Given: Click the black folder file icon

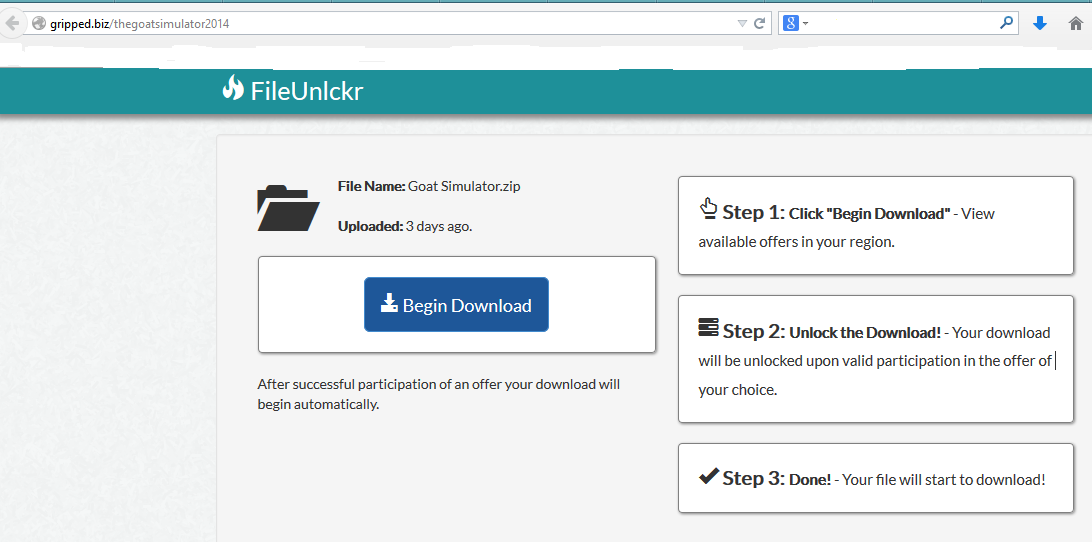Looking at the screenshot, I should (x=288, y=208).
